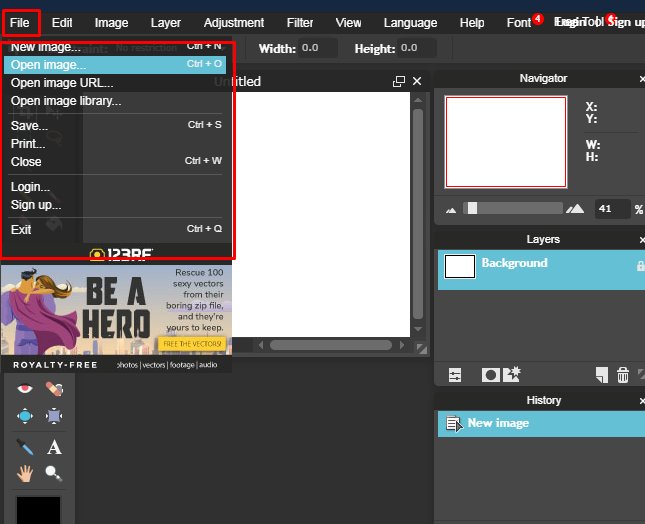Click the Background layer name
This screenshot has width=645, height=524.
[515, 263]
